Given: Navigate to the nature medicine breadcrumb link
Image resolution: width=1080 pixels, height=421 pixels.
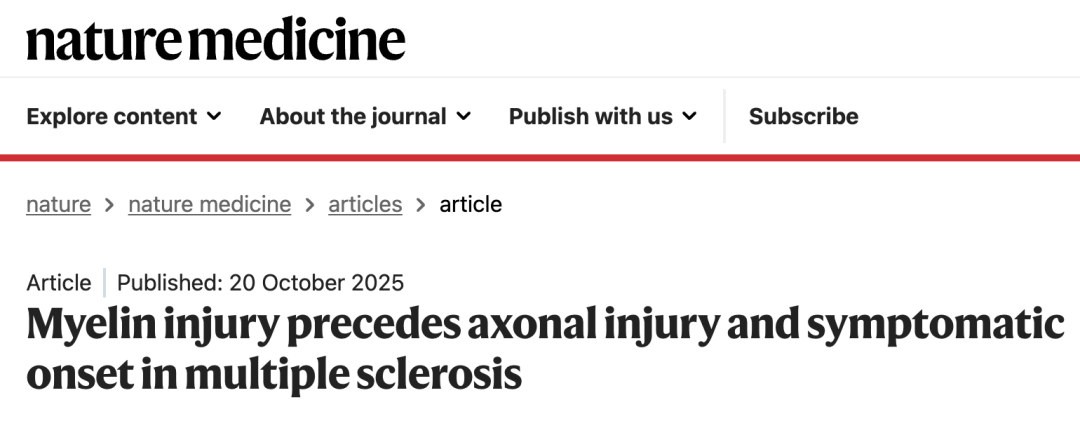Looking at the screenshot, I should [x=209, y=204].
